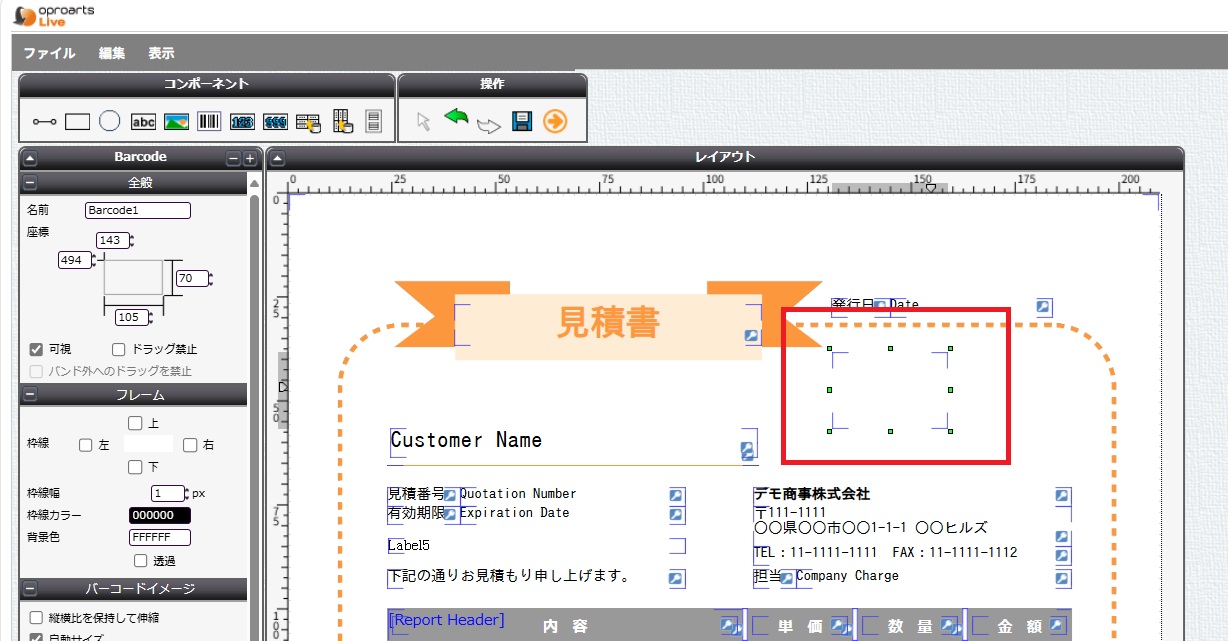Viewport: 1228px width, 641px height.
Task: Check the 透過 transparency checkbox
Action: pyautogui.click(x=140, y=561)
